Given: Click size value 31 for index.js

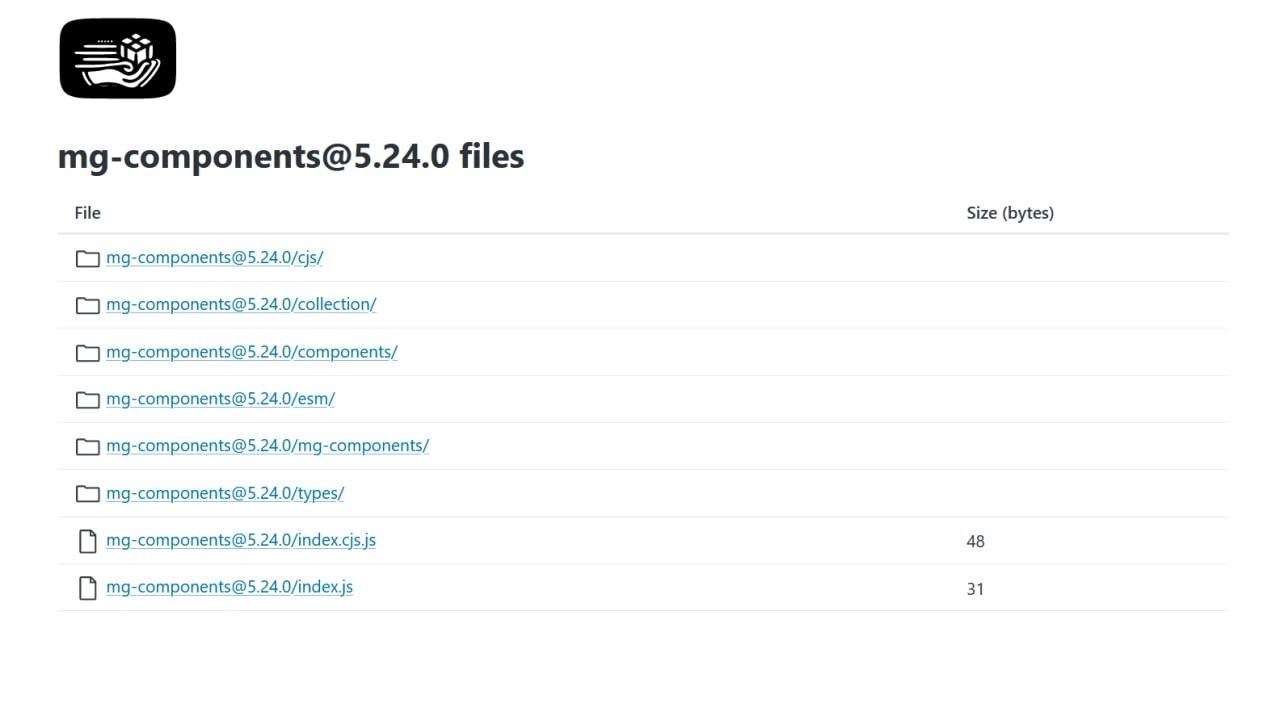Looking at the screenshot, I should (x=976, y=588).
